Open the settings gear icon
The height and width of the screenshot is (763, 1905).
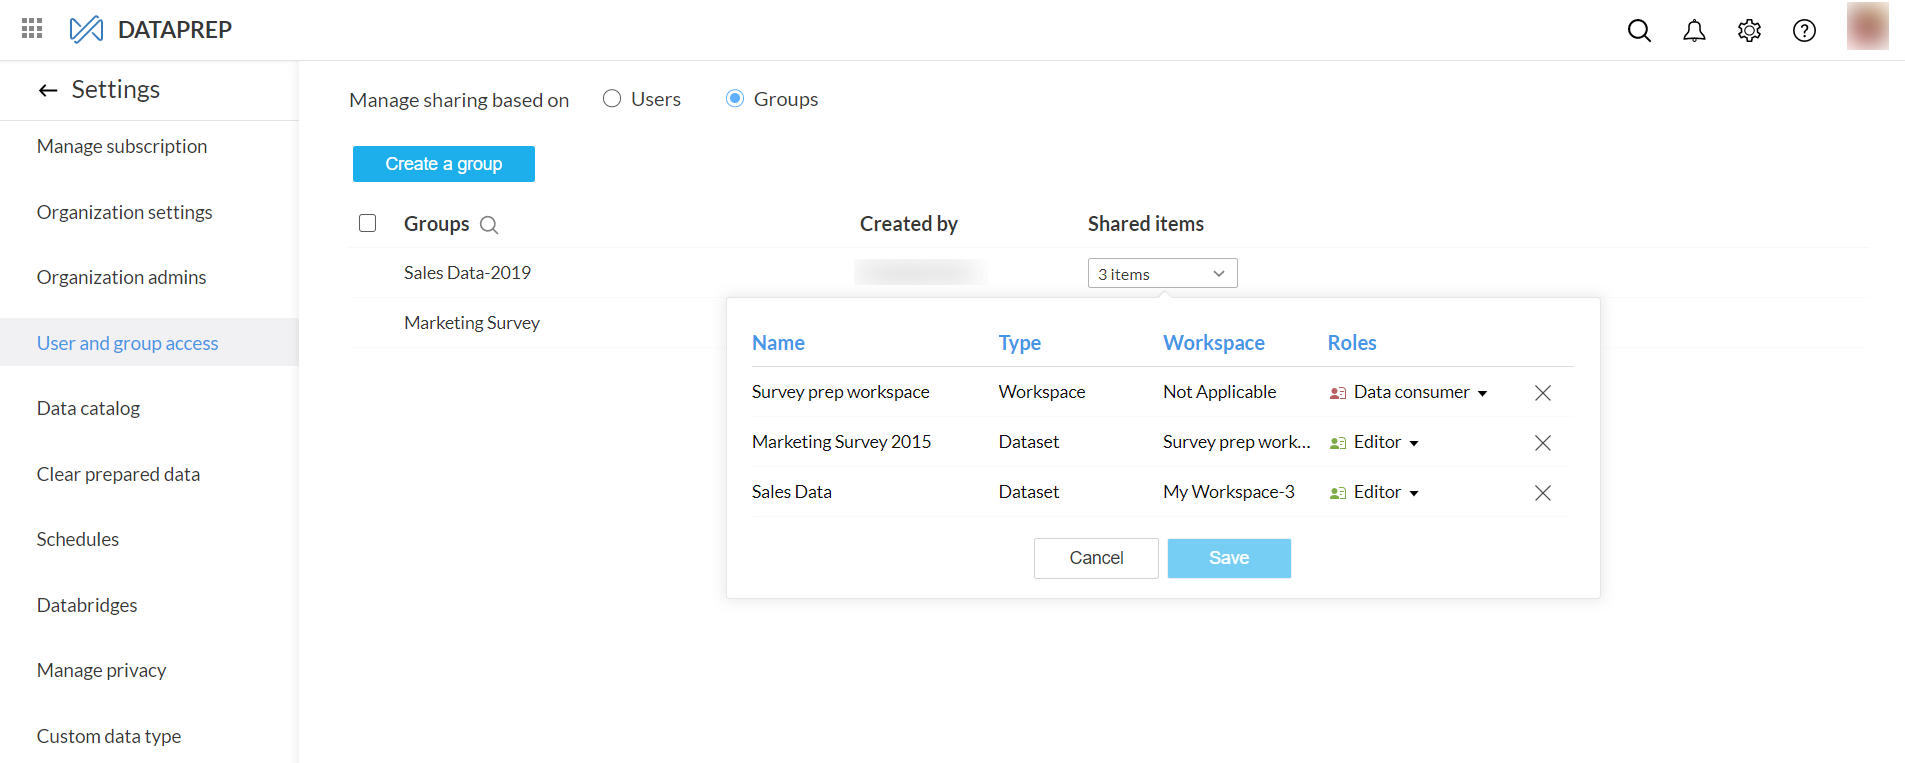pos(1749,30)
